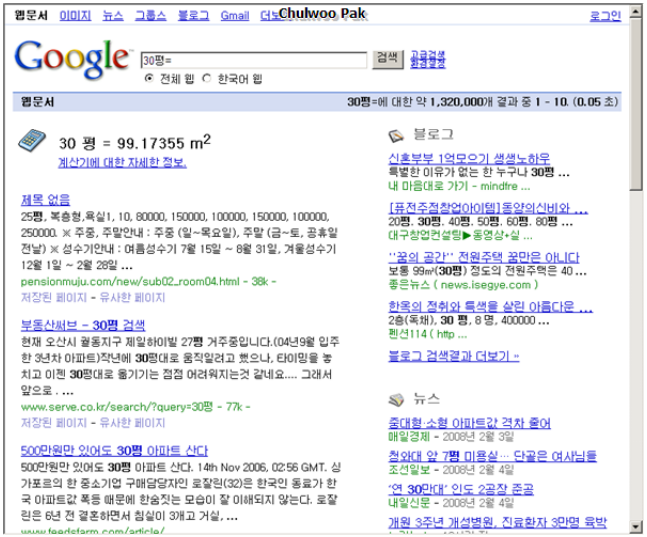Open the 꿈의 공간 전원주택 꿈만은 아니다 link
This screenshot has height=537, width=647.
pos(484,258)
